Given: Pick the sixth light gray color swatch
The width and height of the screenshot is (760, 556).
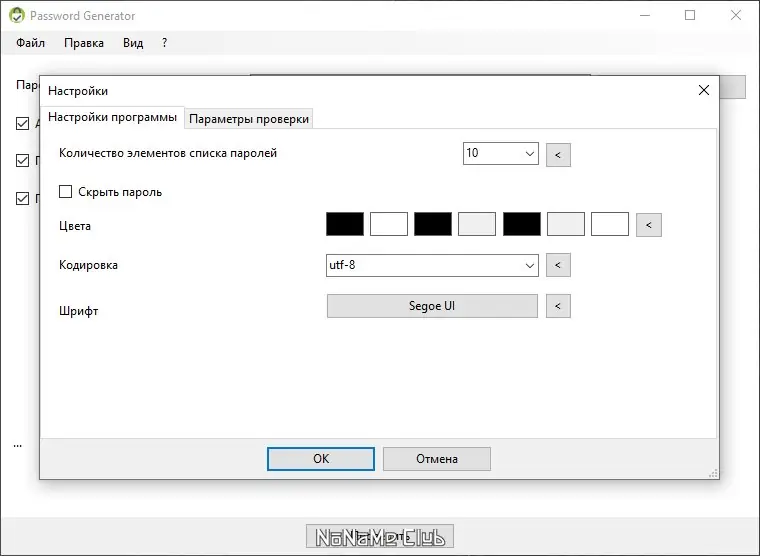Looking at the screenshot, I should click(x=566, y=224).
